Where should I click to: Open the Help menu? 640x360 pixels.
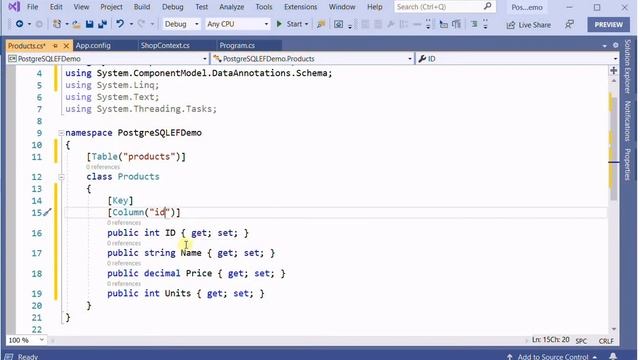375,7
